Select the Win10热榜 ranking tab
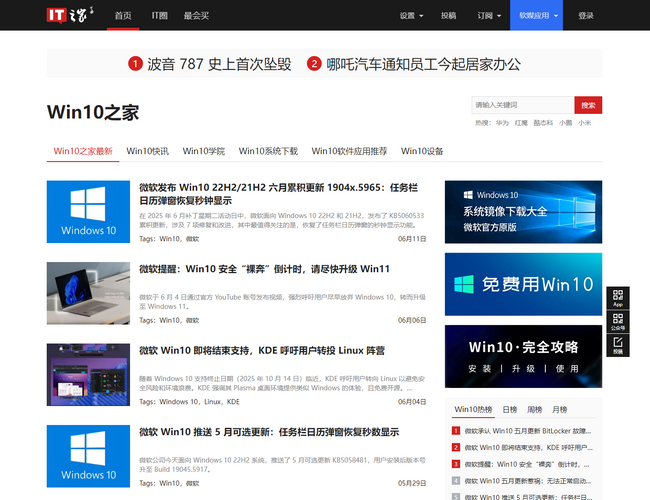Screen dimensions: 650x500 [473, 410]
